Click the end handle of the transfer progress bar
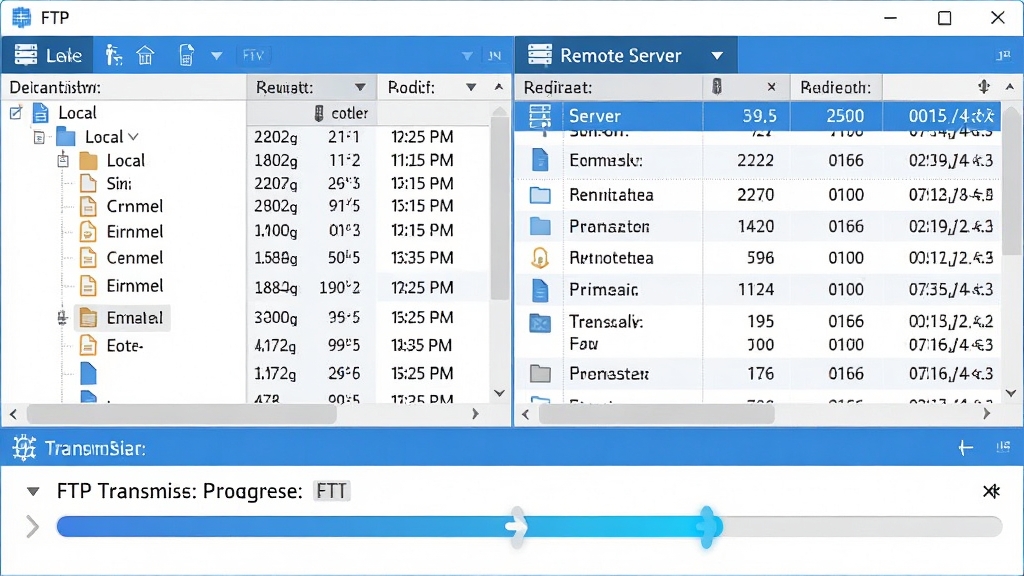The width and height of the screenshot is (1024, 576). pos(707,526)
